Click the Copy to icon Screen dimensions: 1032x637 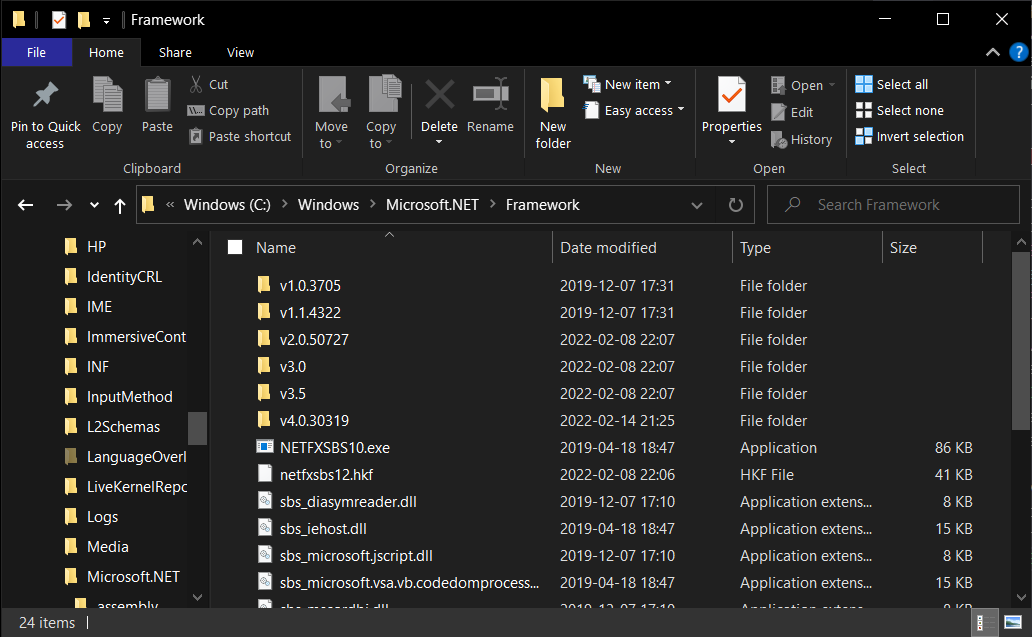384,94
